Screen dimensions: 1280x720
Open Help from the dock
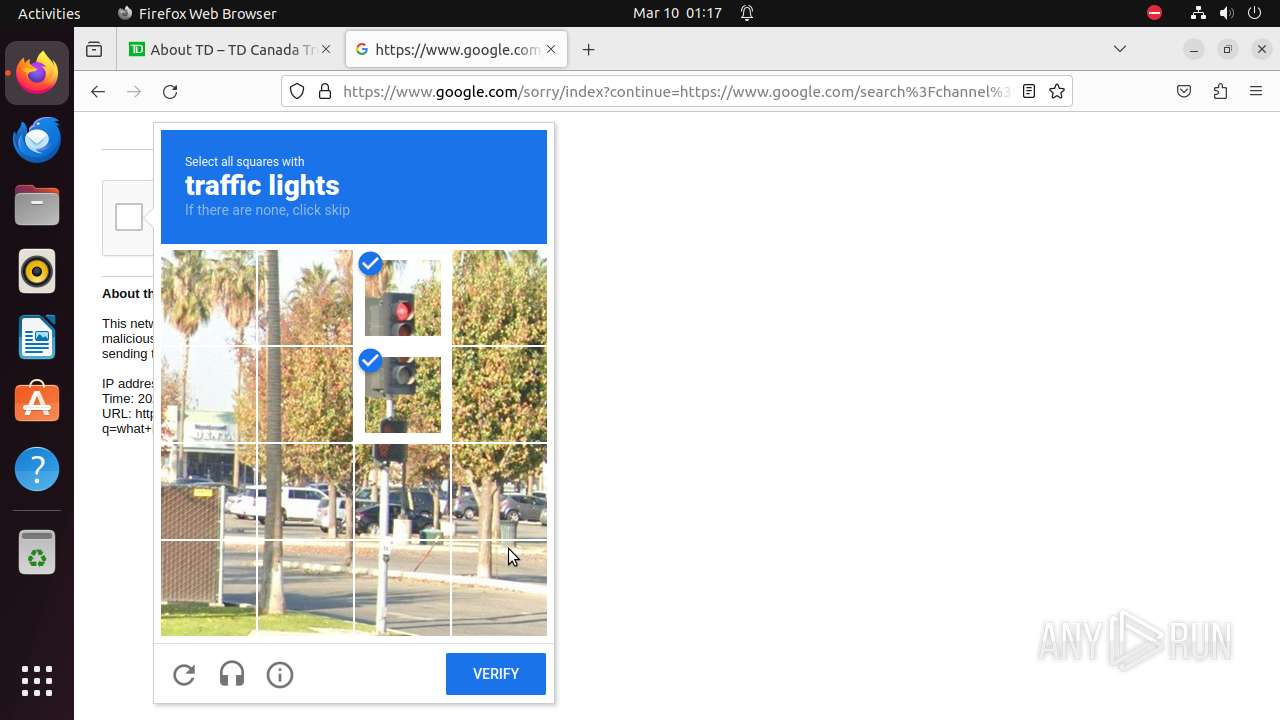point(37,469)
